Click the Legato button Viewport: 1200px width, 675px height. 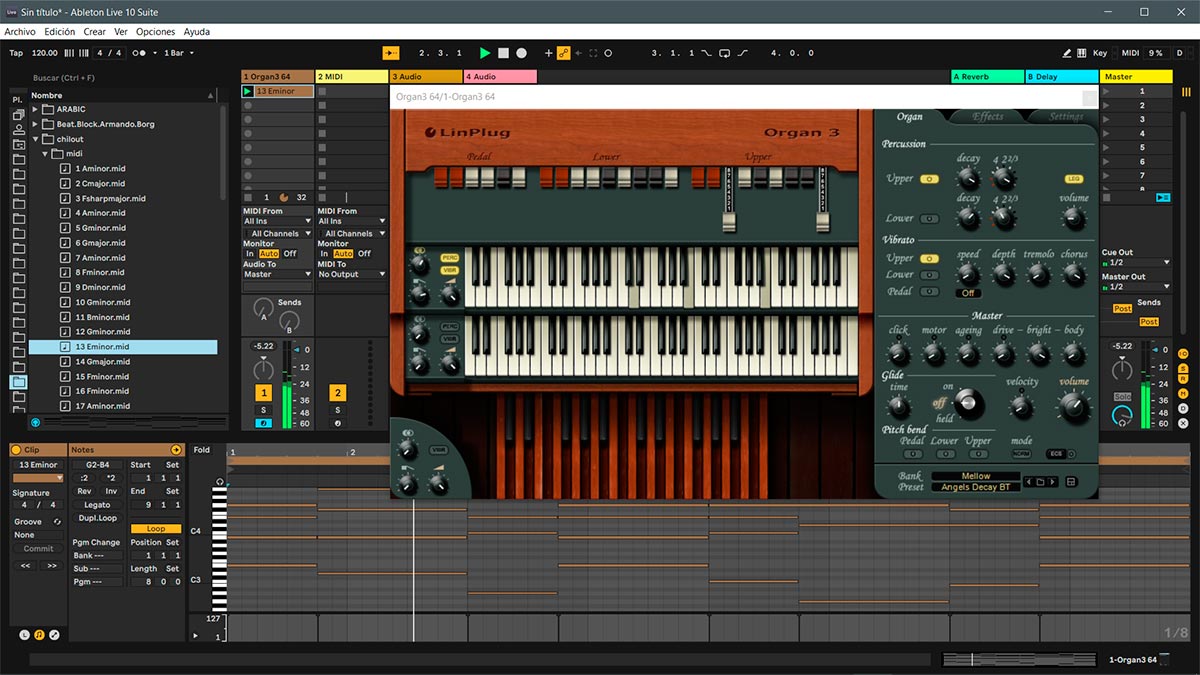pyautogui.click(x=97, y=505)
